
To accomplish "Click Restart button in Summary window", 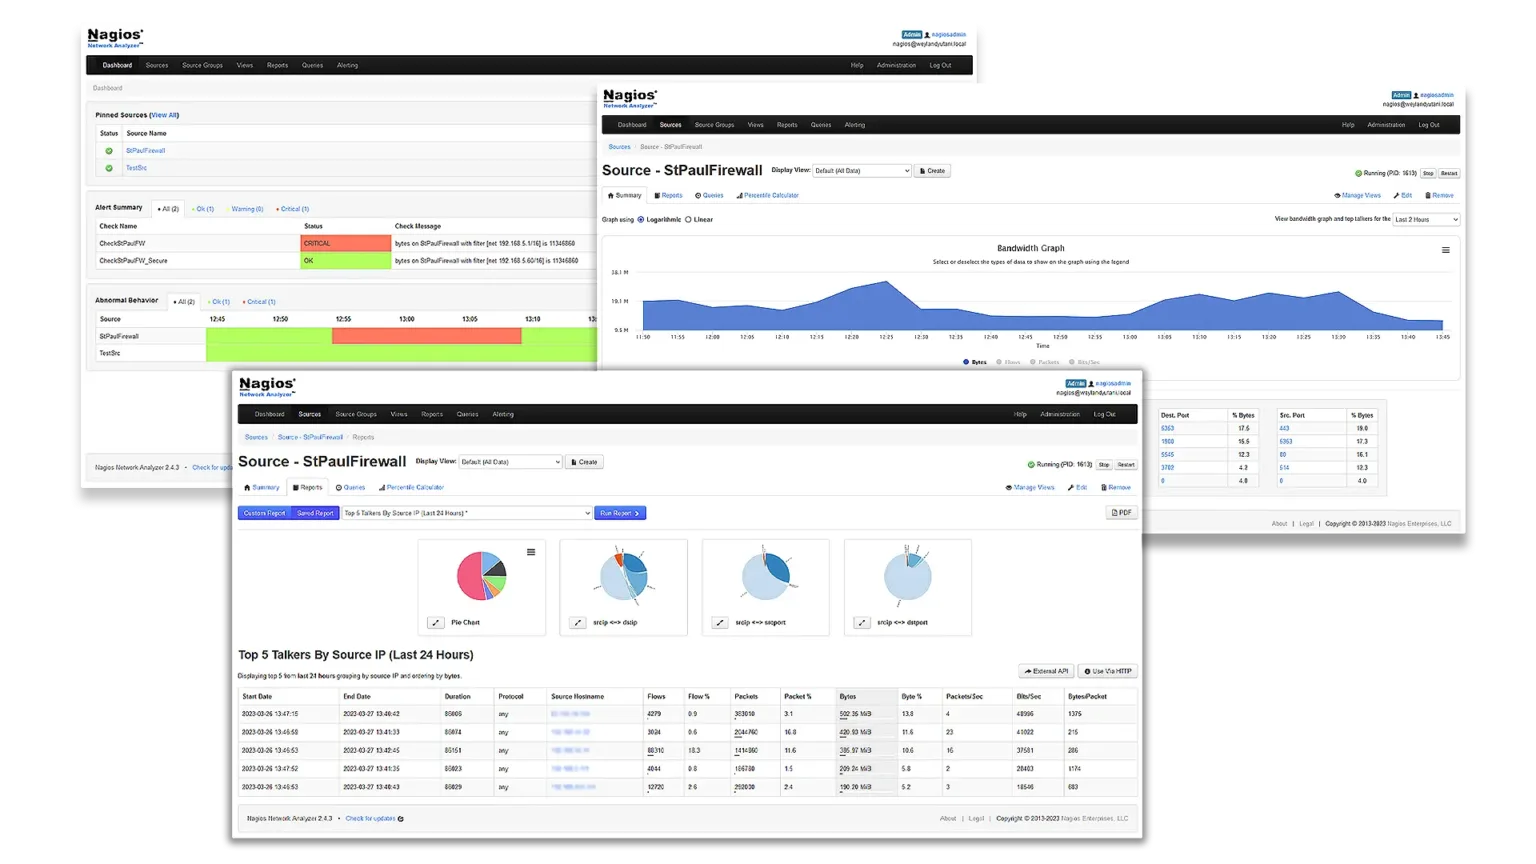I will (x=1449, y=173).
